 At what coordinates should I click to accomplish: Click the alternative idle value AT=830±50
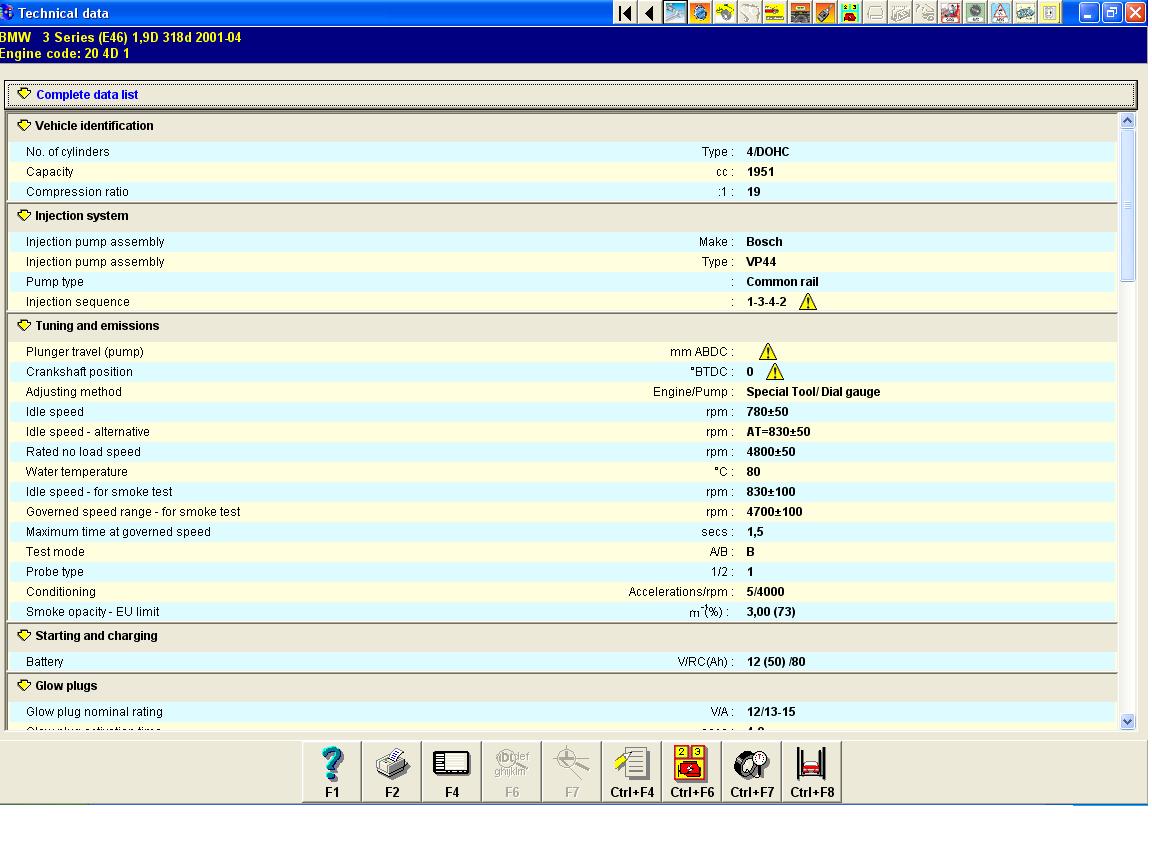[x=778, y=432]
